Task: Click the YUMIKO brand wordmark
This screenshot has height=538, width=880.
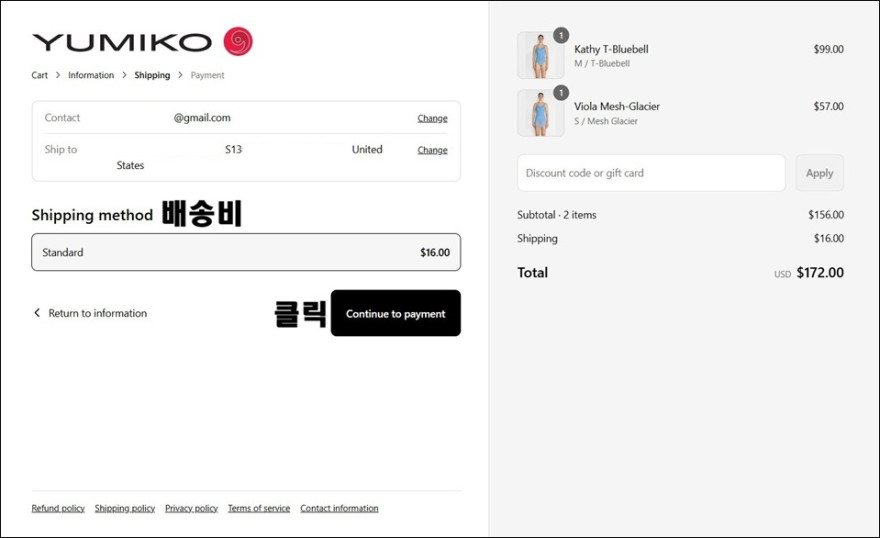Action: [122, 43]
